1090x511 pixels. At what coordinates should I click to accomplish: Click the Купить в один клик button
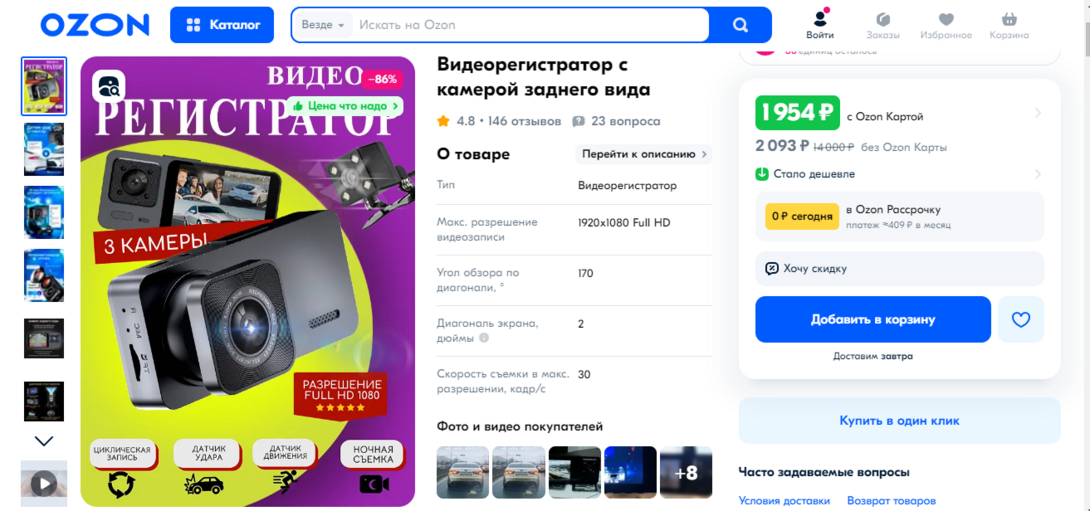[x=900, y=421]
